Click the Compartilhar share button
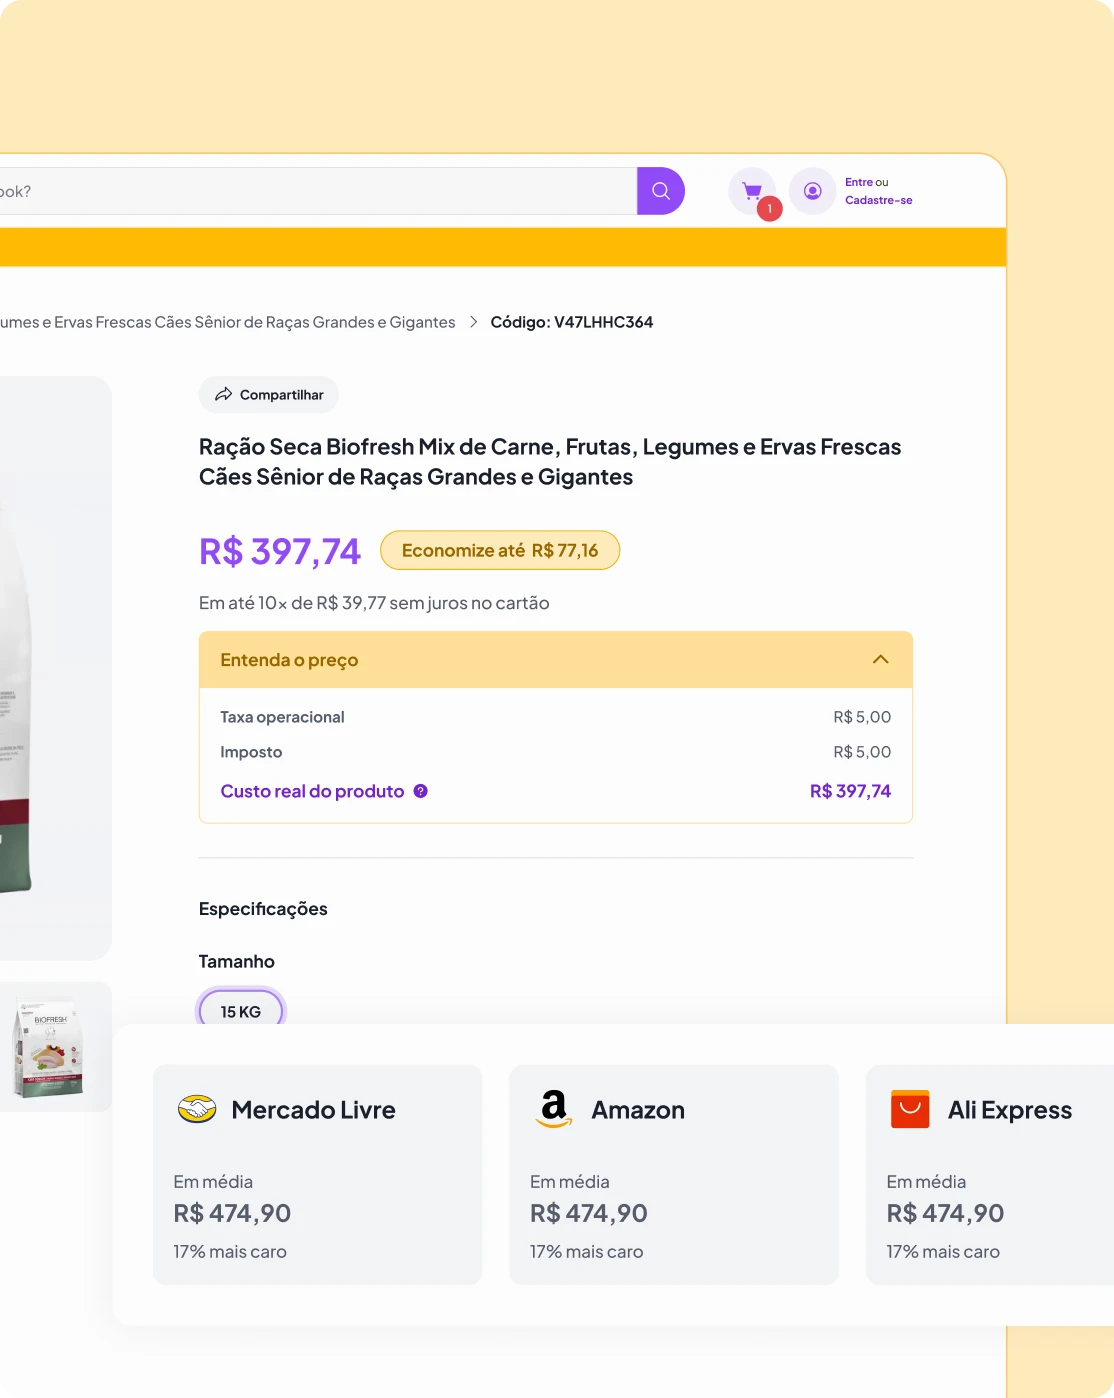The image size is (1114, 1398). coord(269,395)
